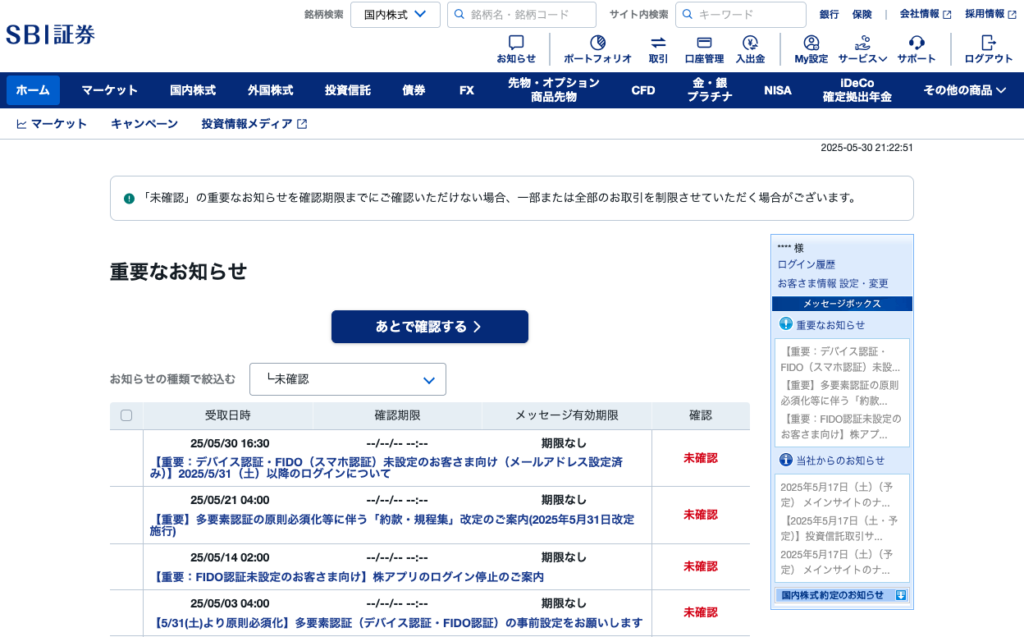Open 先物・オプション 商品先物 tab

(x=554, y=90)
